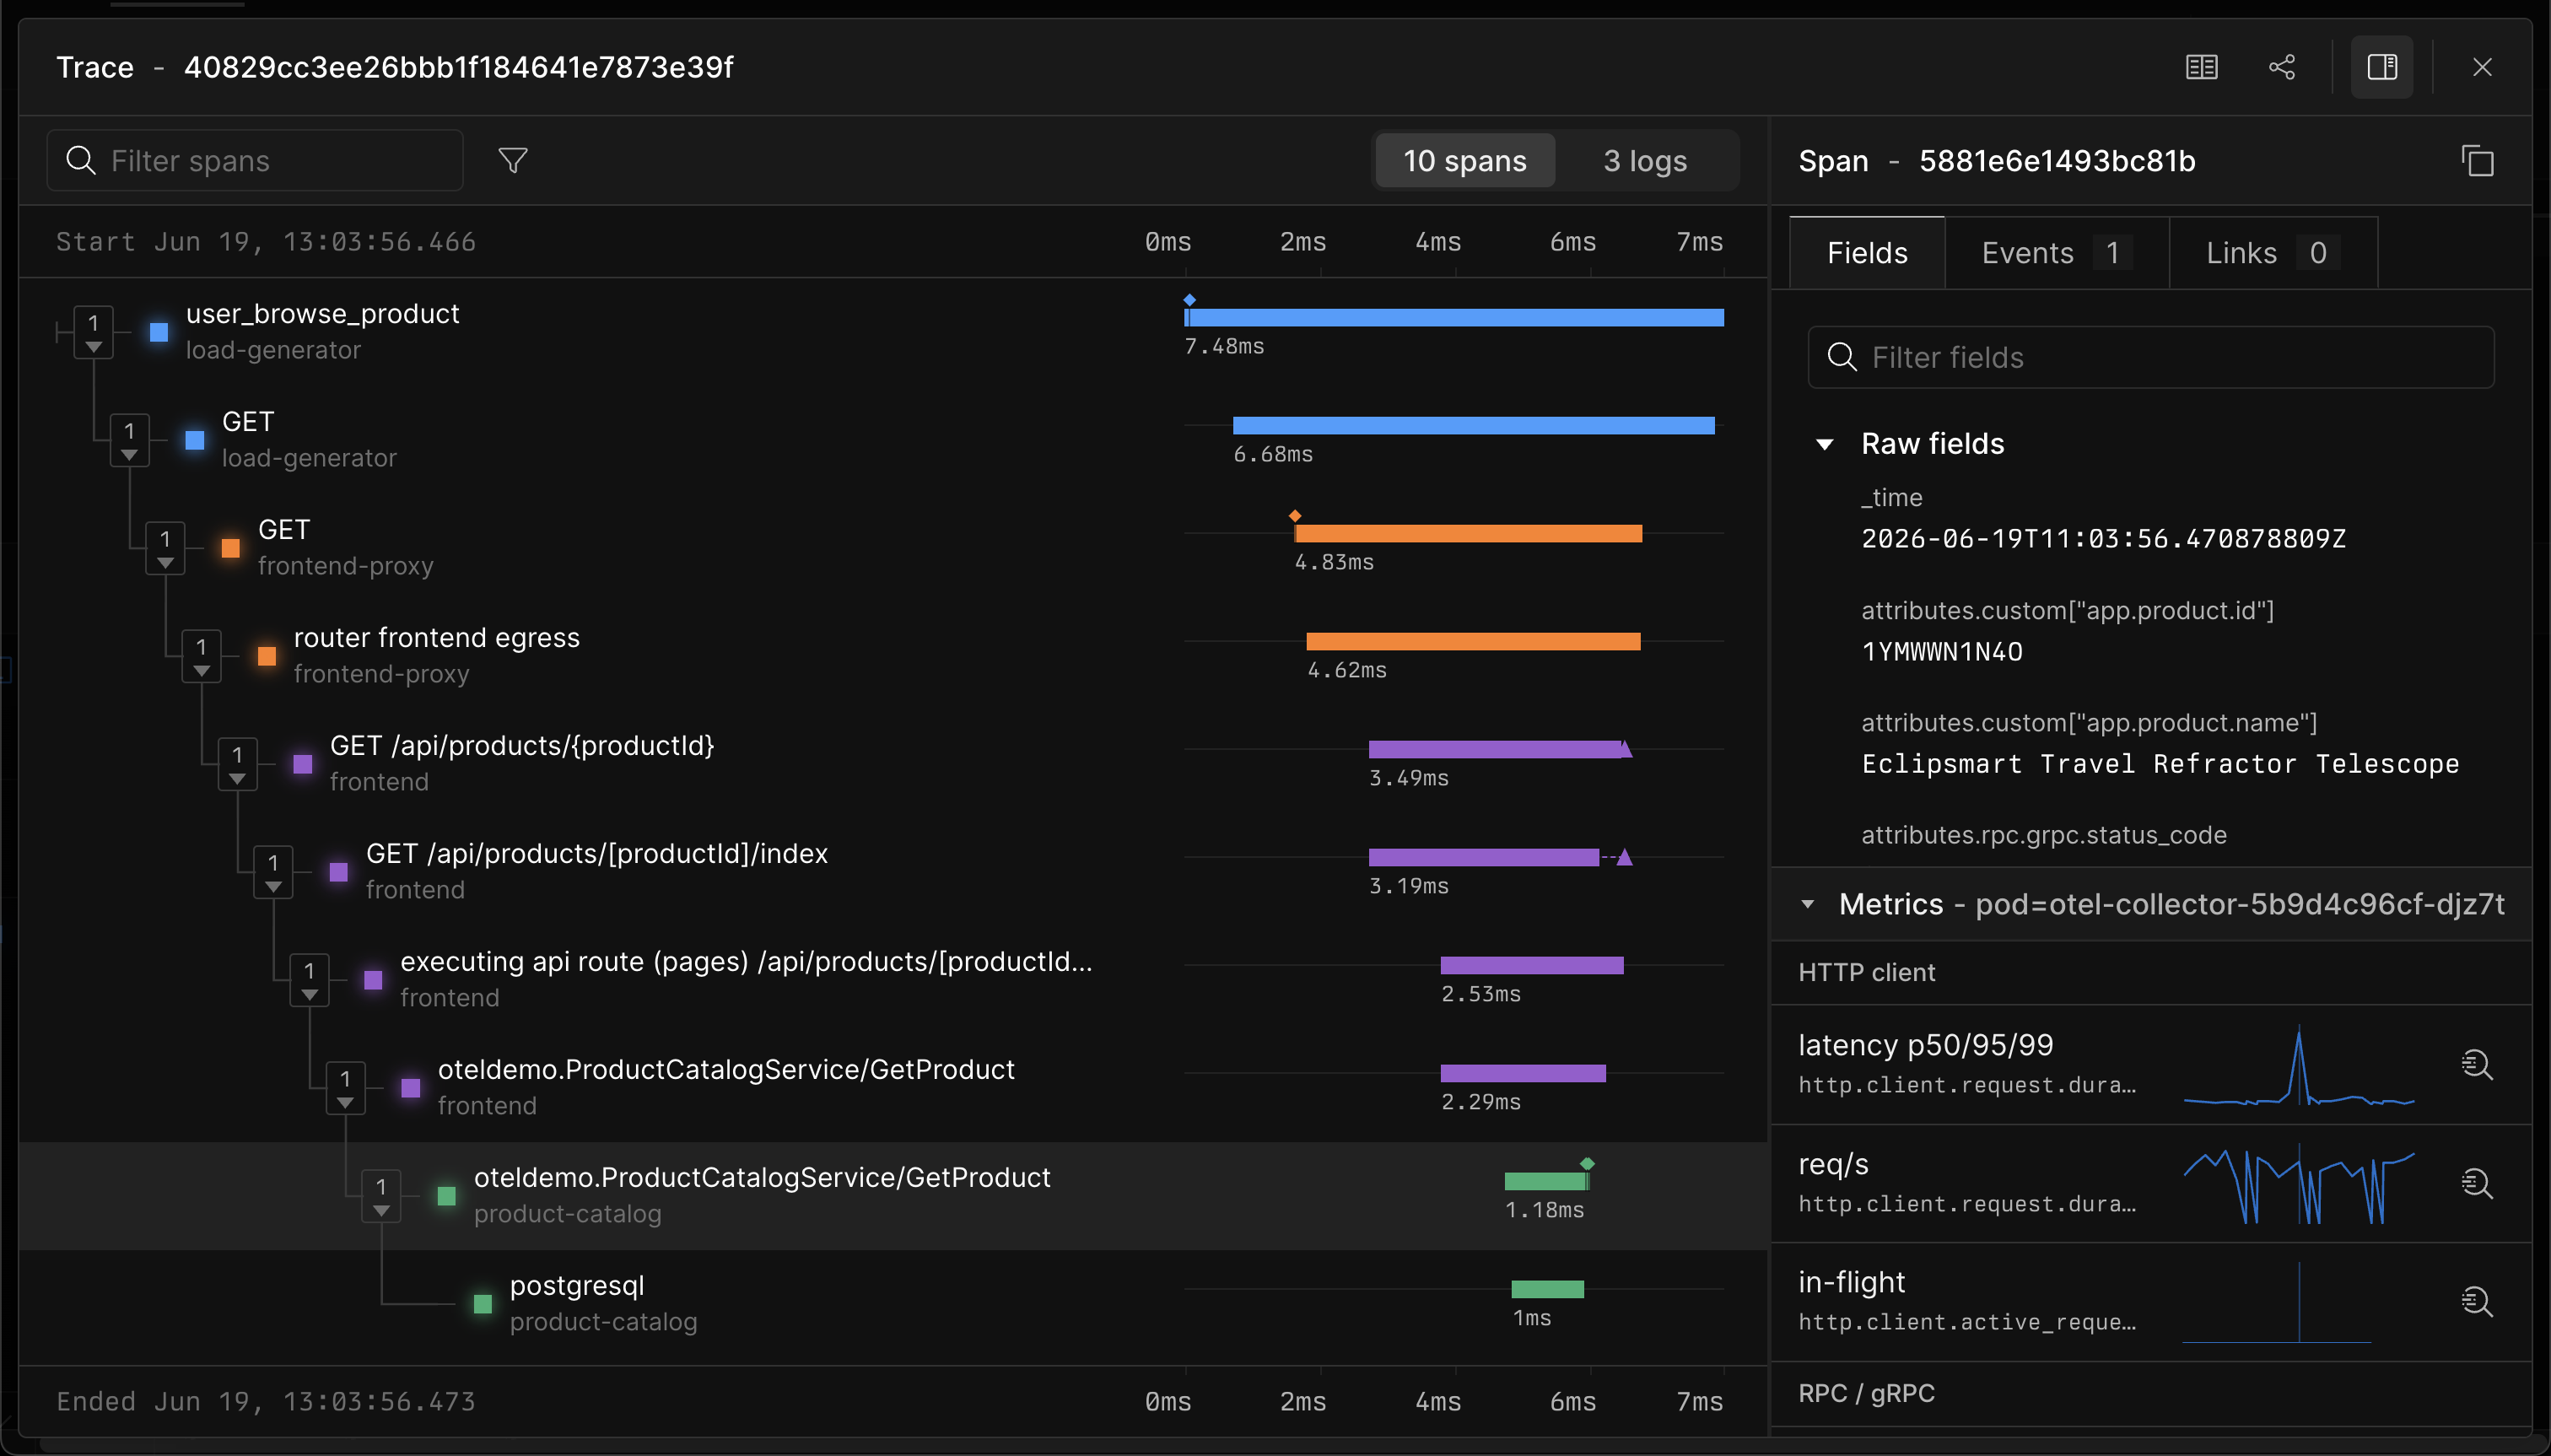Image resolution: width=2551 pixels, height=1456 pixels.
Task: Select the executing api route (pages) span
Action: click(893, 980)
